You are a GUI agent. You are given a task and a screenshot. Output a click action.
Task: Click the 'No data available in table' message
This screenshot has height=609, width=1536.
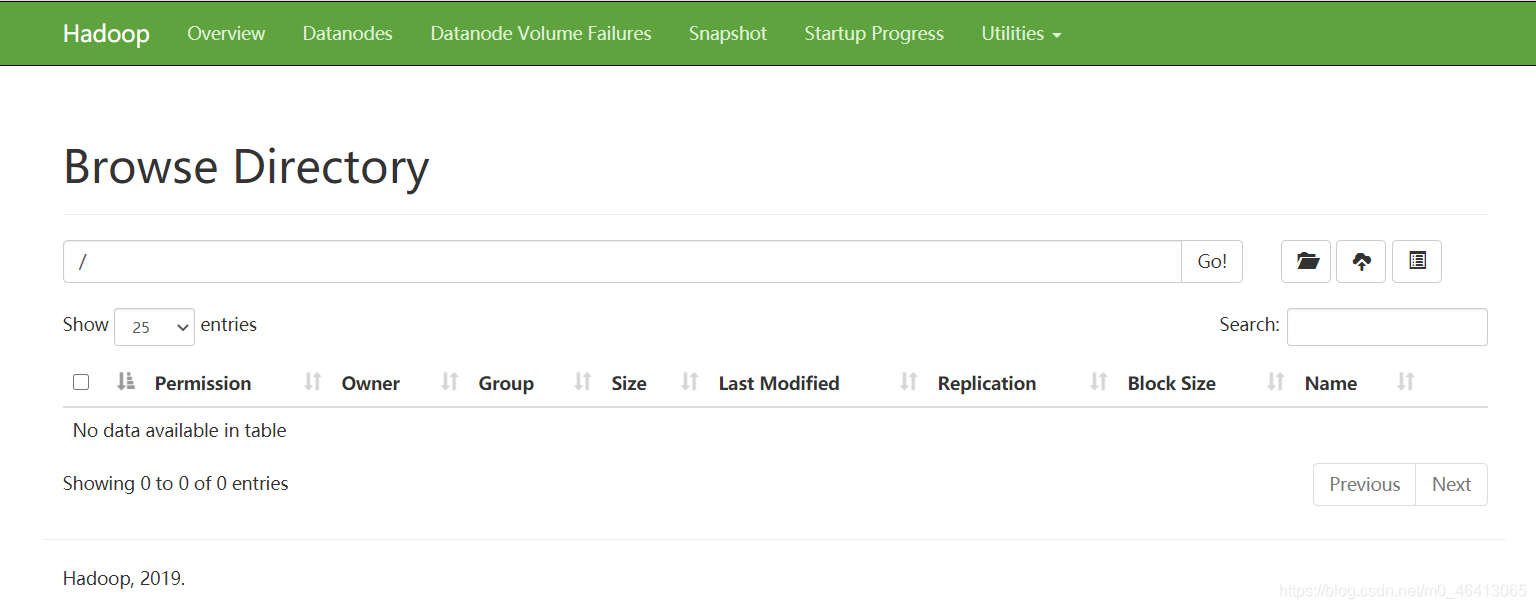tap(180, 431)
